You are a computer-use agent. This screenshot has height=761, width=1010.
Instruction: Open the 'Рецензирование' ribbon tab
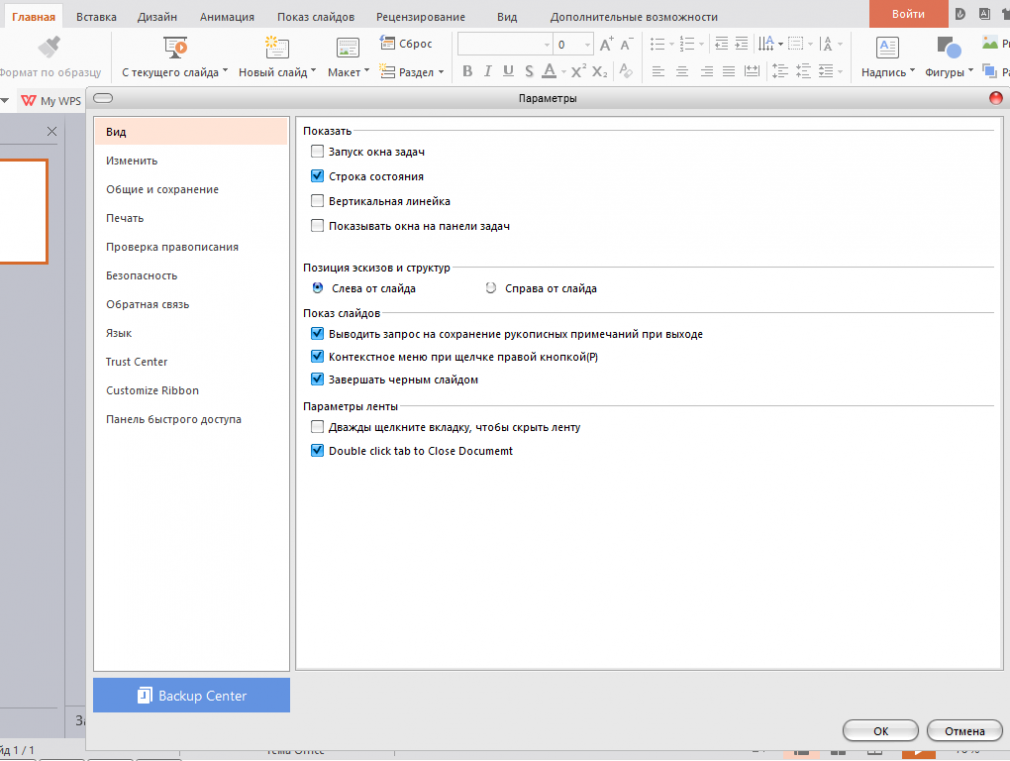[421, 17]
